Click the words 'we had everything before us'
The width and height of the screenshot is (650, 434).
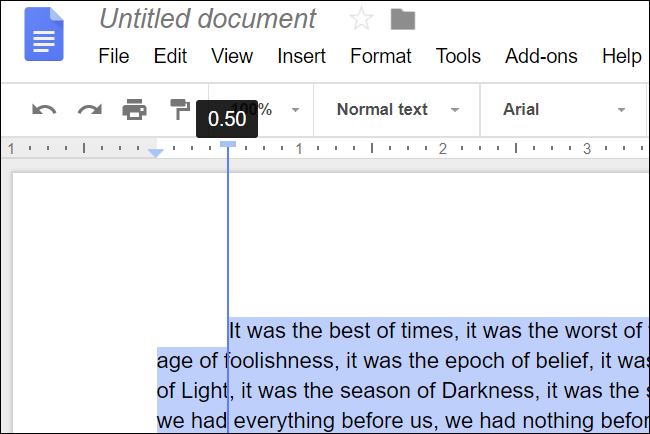coord(295,421)
